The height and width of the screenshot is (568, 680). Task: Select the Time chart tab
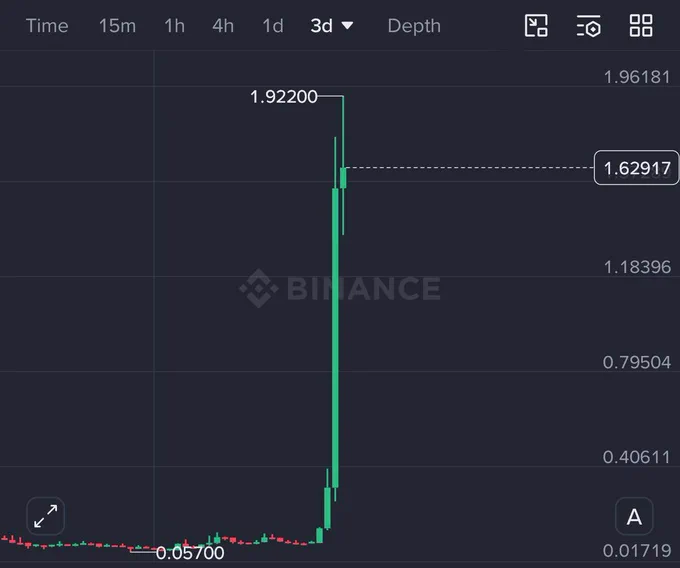[47, 26]
